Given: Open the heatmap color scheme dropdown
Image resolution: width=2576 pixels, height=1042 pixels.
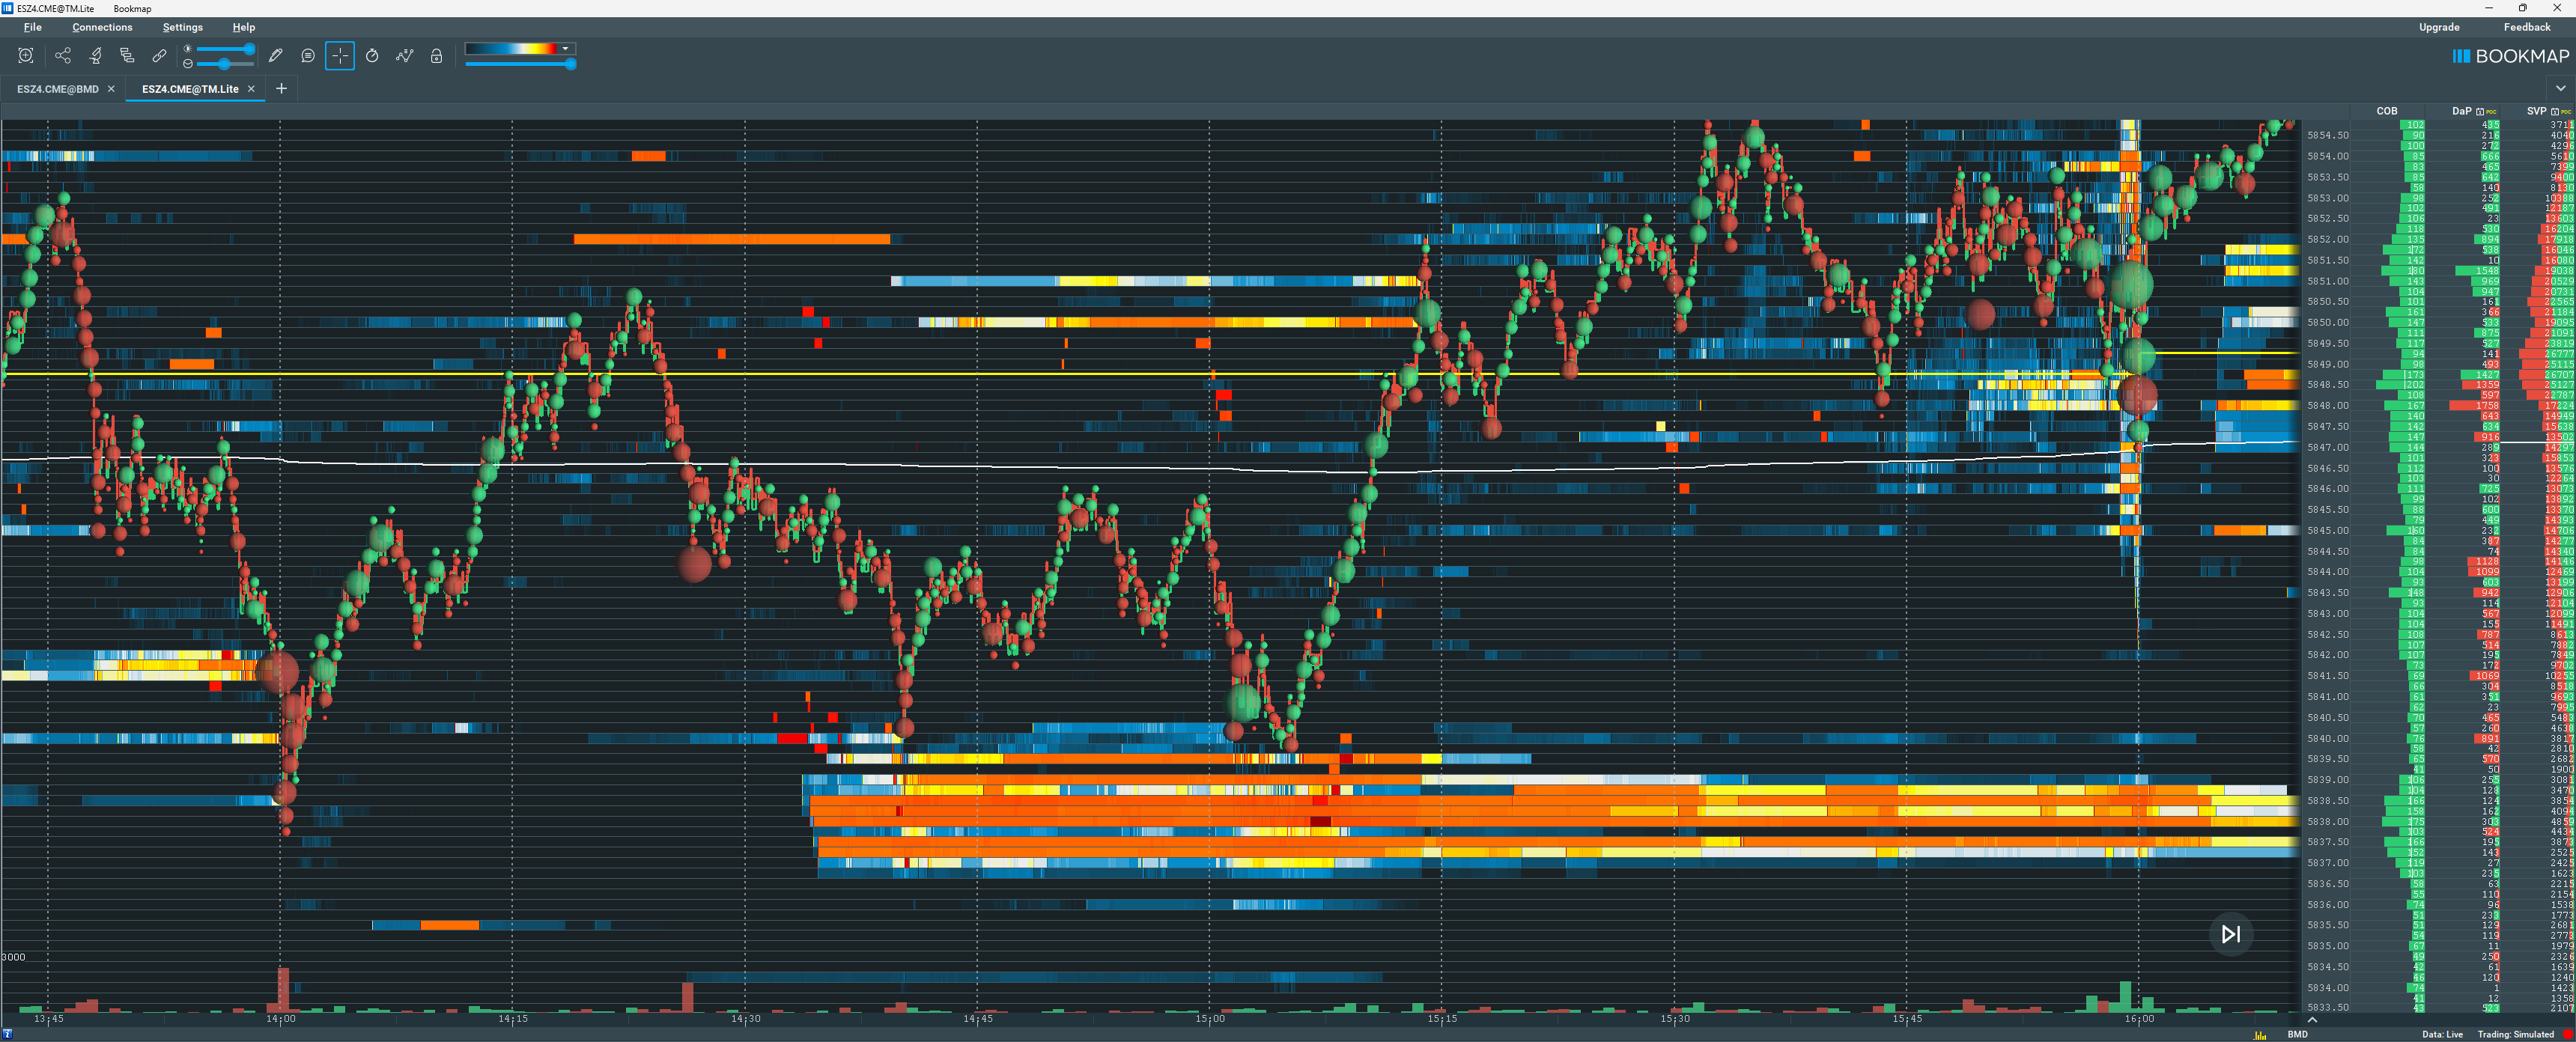Looking at the screenshot, I should (x=565, y=48).
